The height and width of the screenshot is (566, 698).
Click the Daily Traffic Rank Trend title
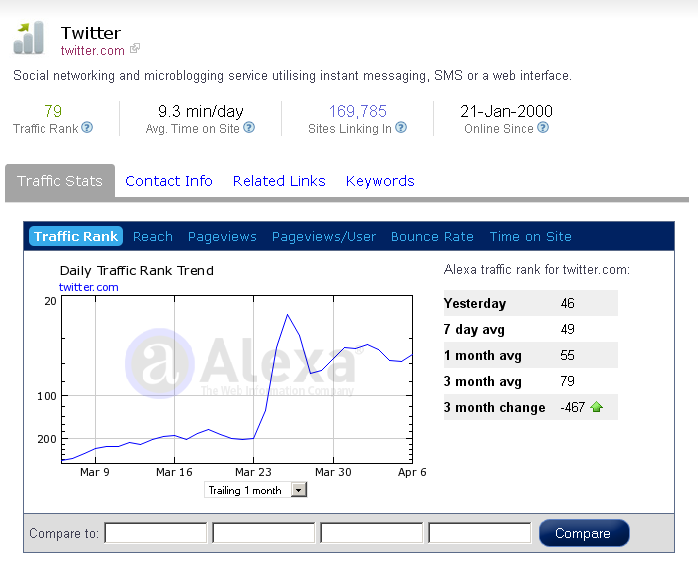137,271
